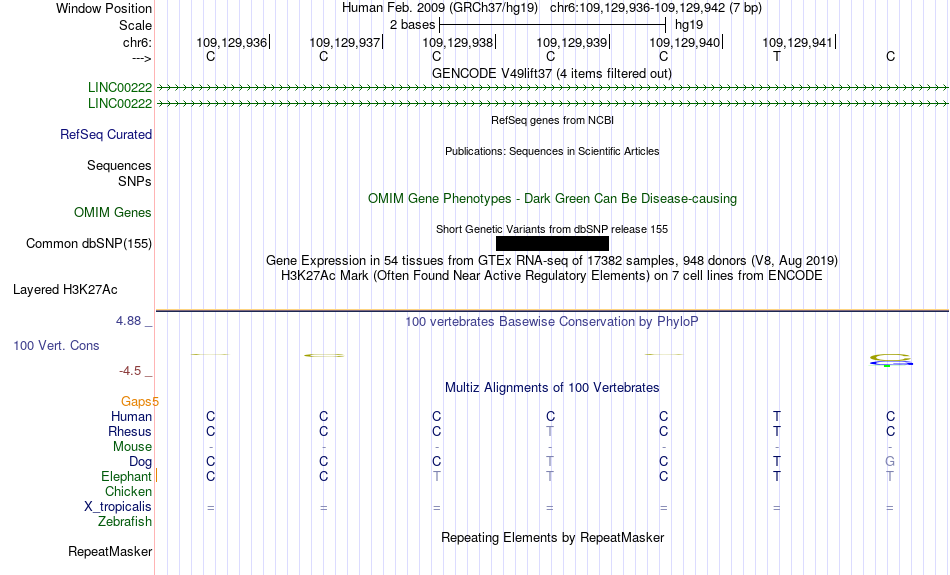Open Common dbSNP(155) track label
Screen dimensions: 950x575
point(89,244)
